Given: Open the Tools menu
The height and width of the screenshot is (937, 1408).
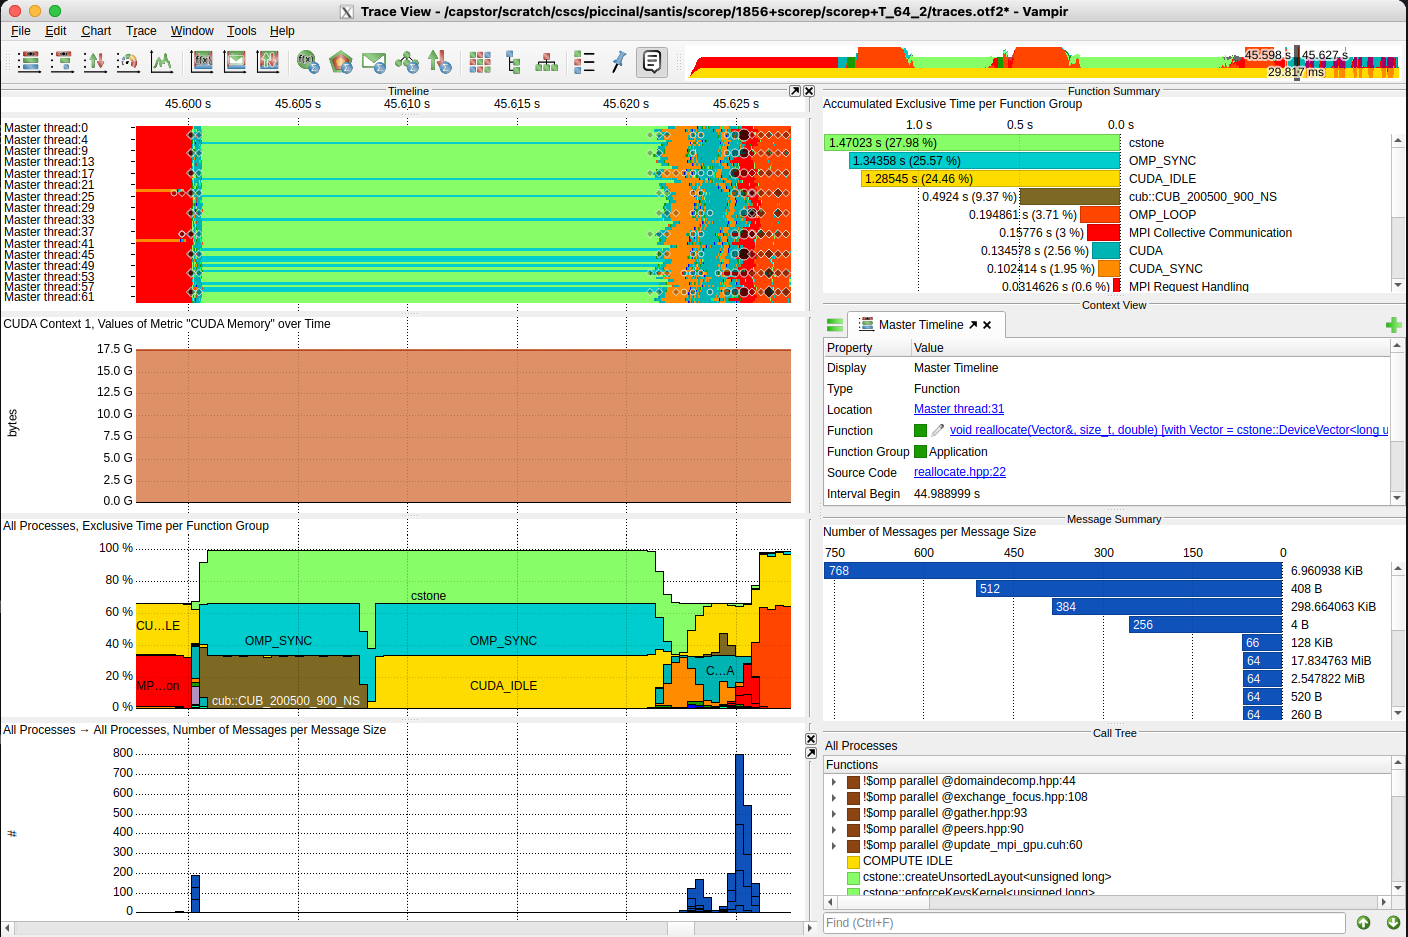Looking at the screenshot, I should 241,31.
